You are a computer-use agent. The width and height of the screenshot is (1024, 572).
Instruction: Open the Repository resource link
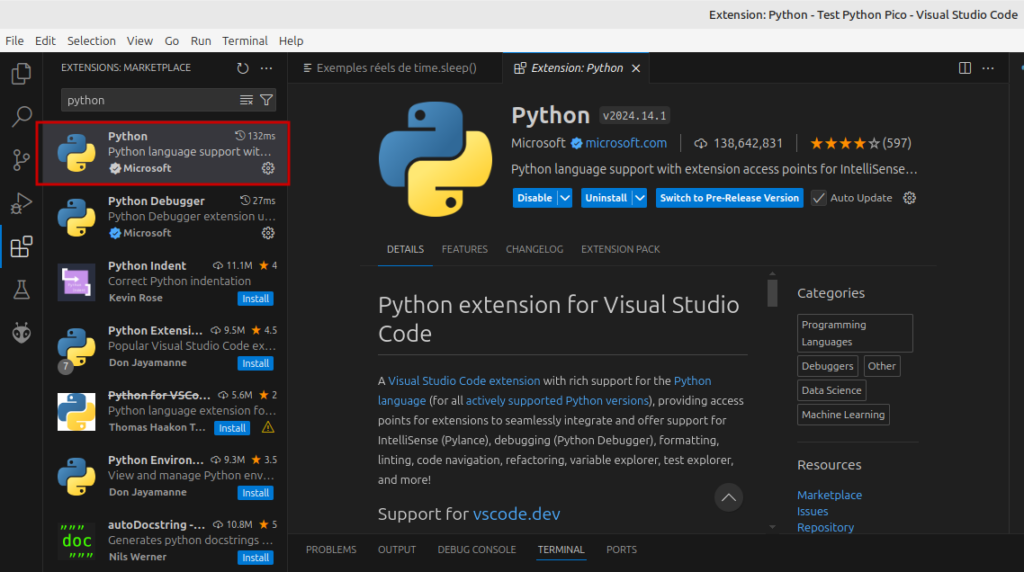point(825,528)
